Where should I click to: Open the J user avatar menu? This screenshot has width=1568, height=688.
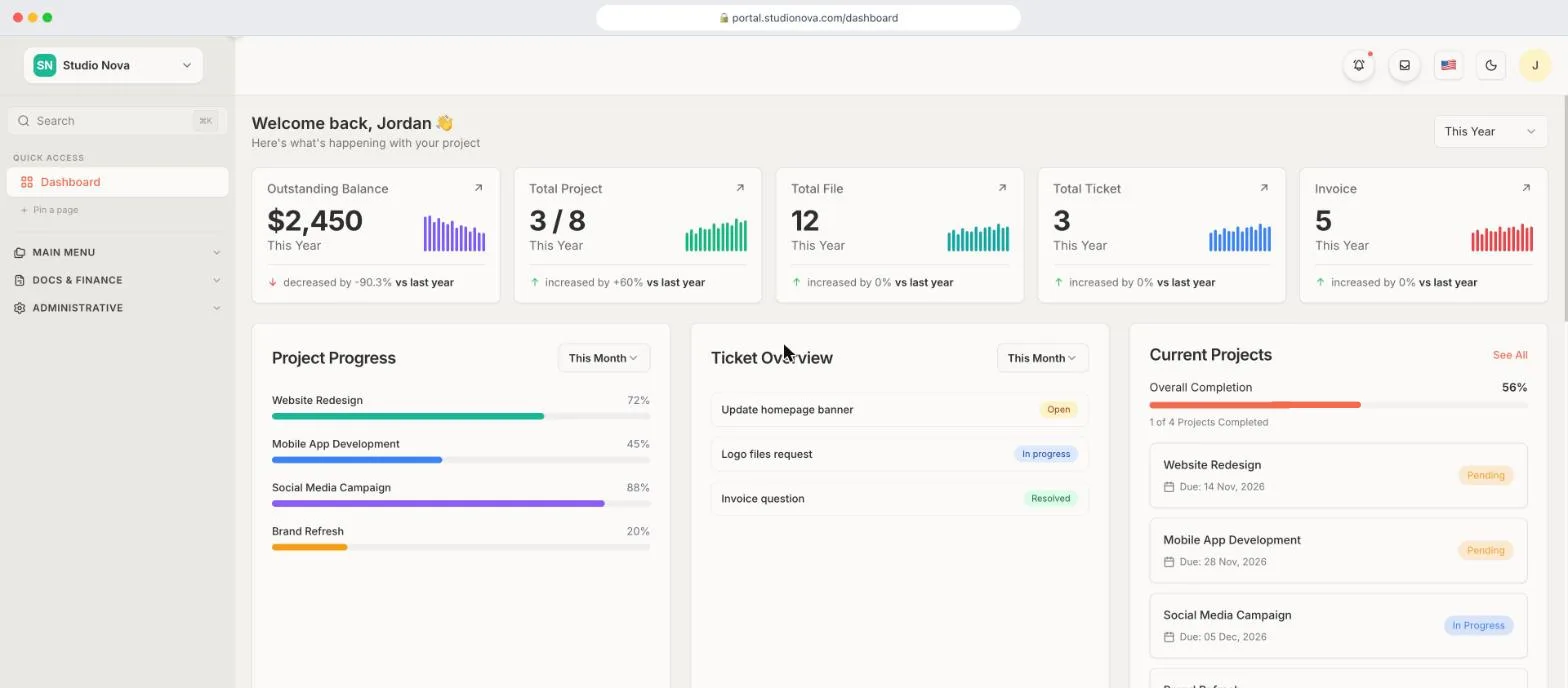click(1535, 65)
